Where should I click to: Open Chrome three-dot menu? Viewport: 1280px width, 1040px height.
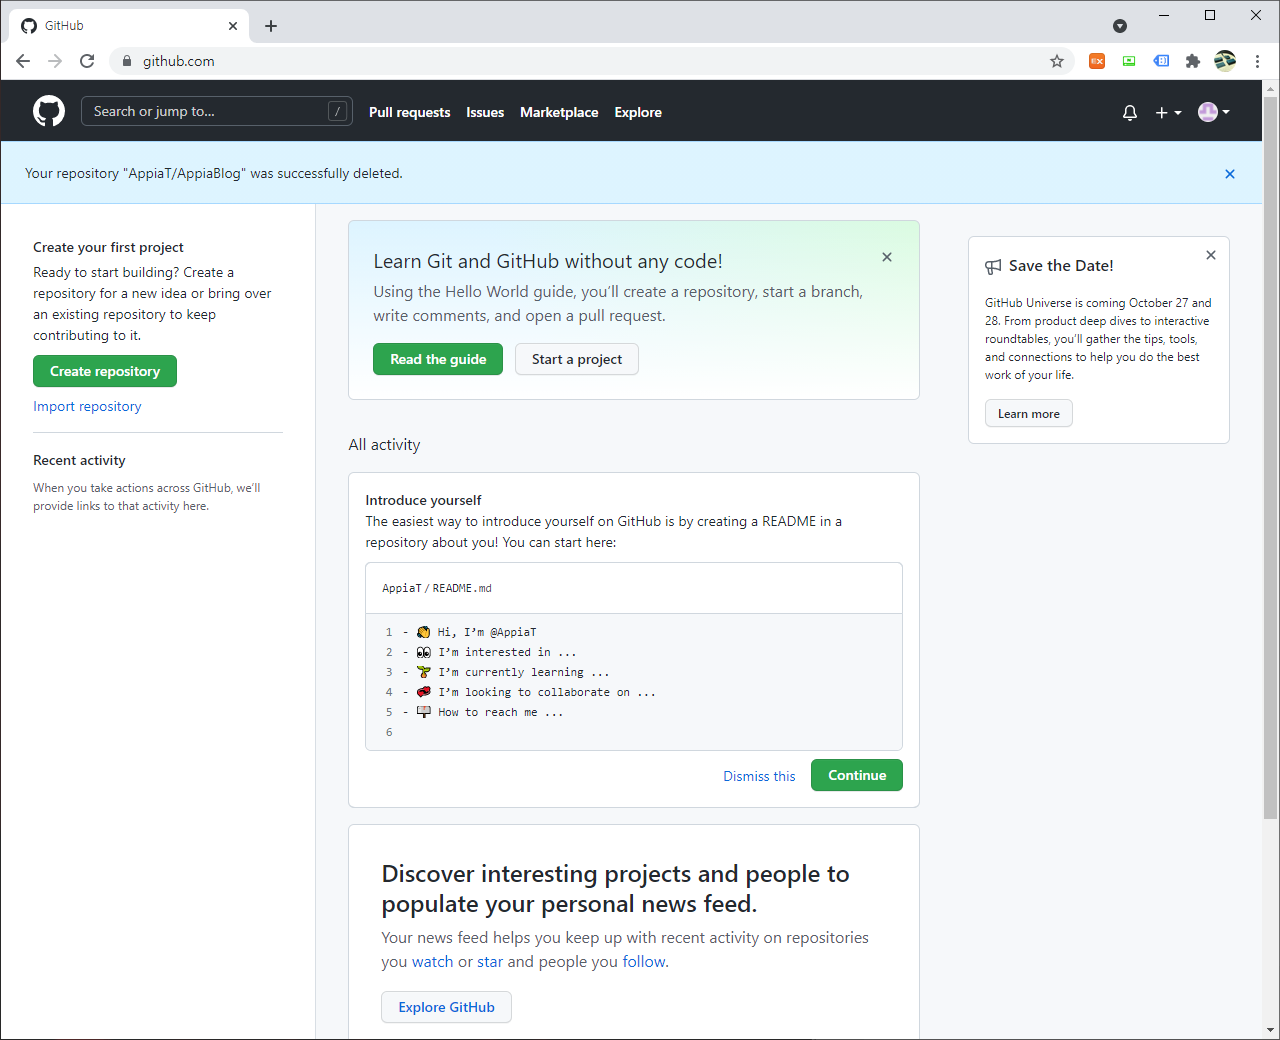tap(1258, 61)
